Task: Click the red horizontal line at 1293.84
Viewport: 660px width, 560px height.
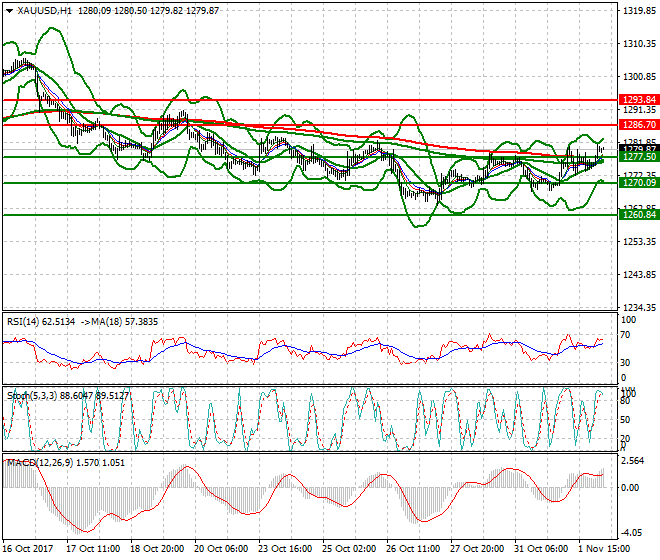Action: pos(300,100)
